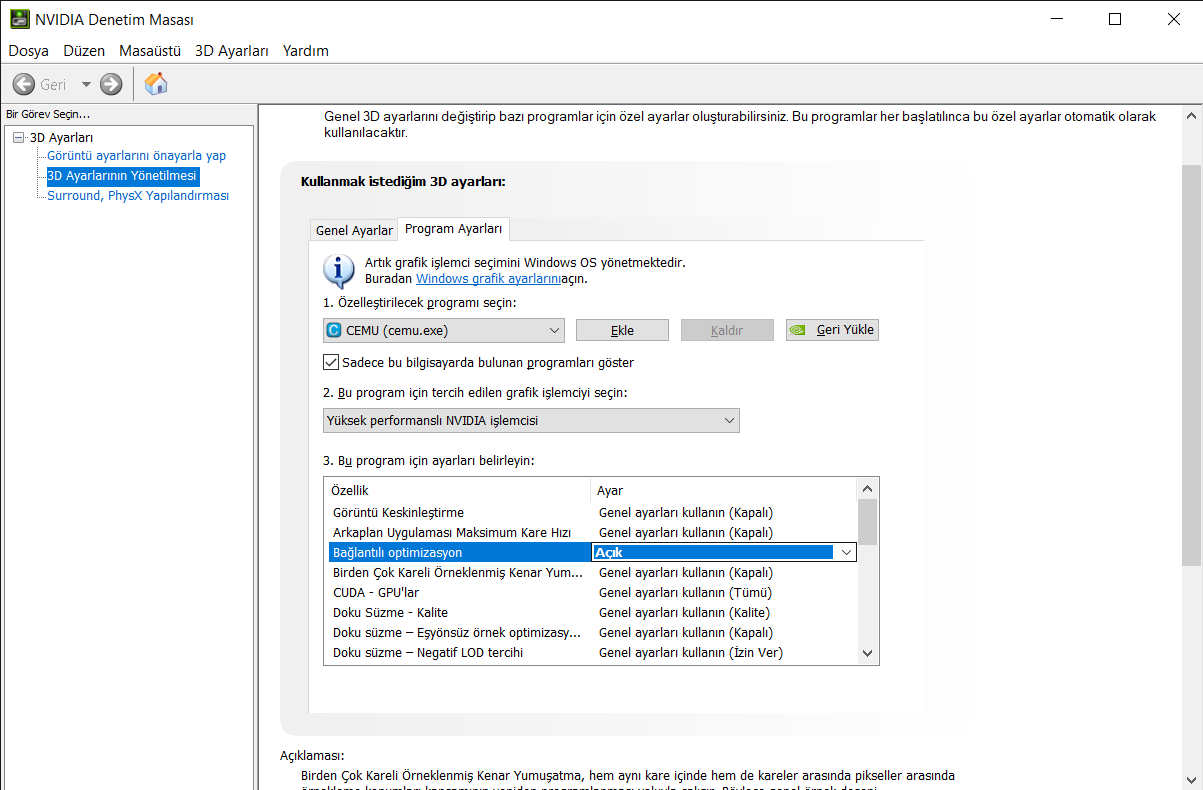Screen dimensions: 1203x790
Task: Select the 'Doku Süzme - Kalite' row
Action: (594, 612)
